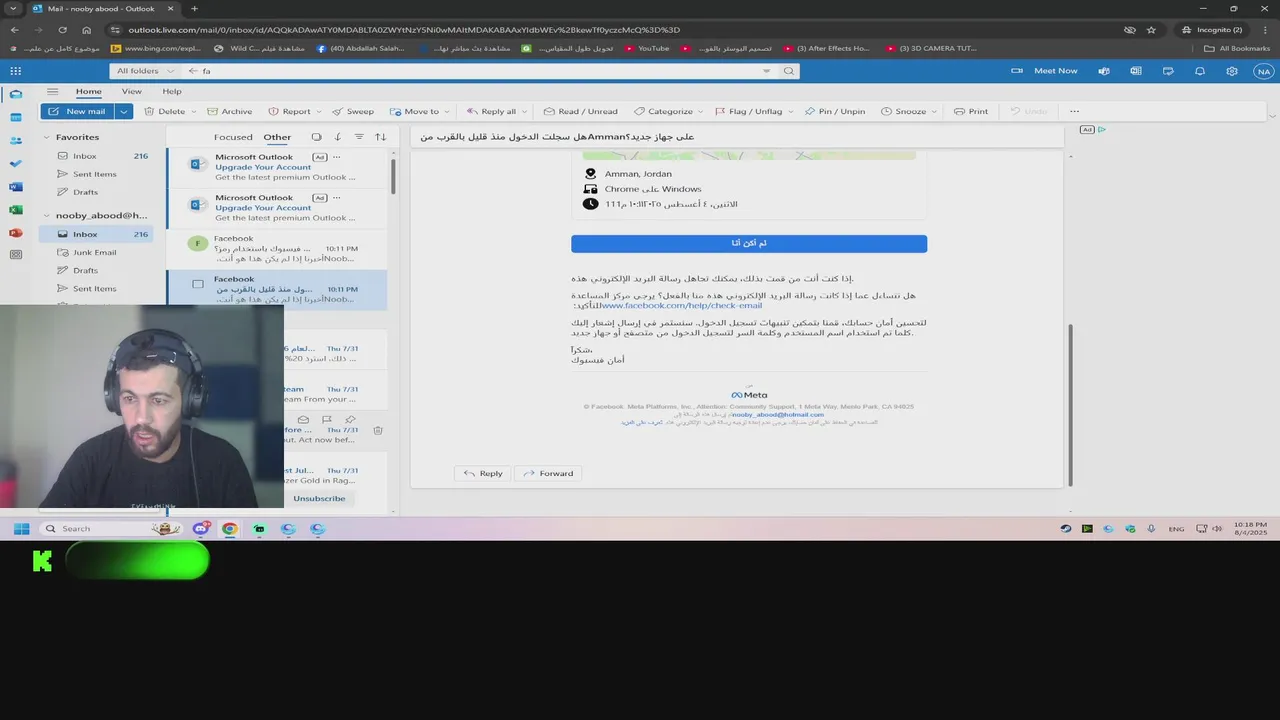Open Discord from the taskbar
1280x720 pixels.
(200, 529)
